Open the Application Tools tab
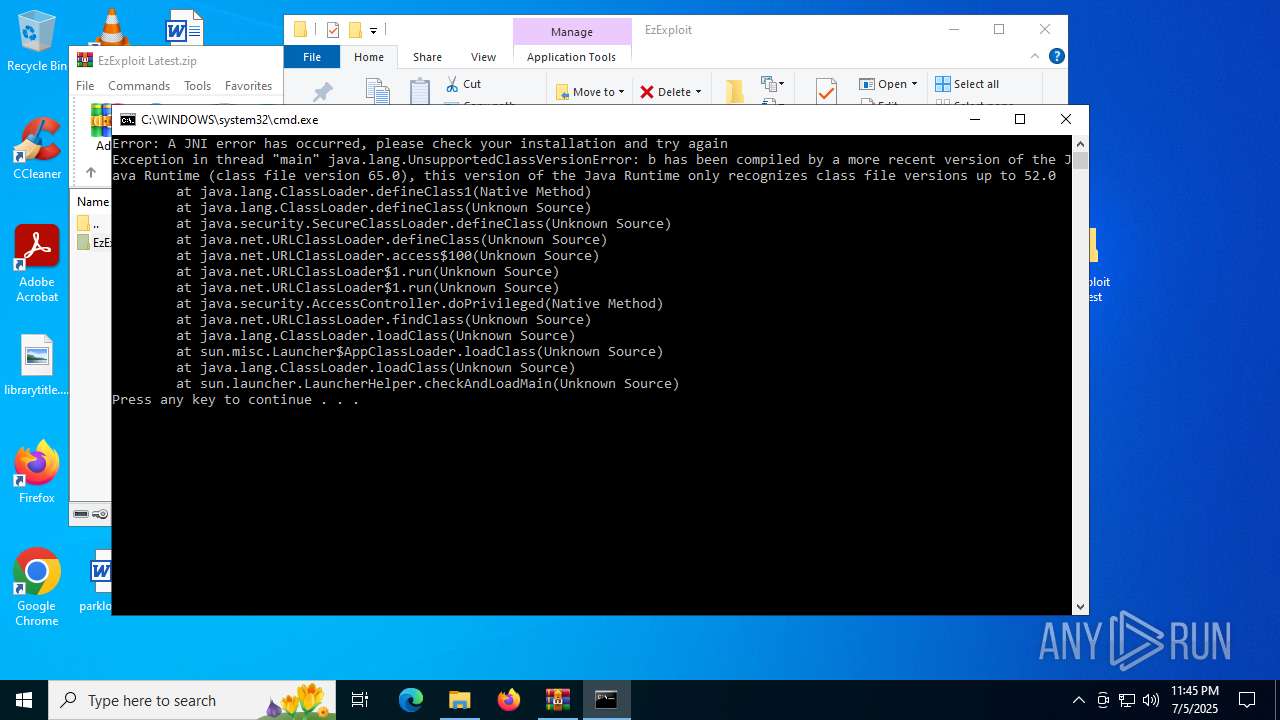The height and width of the screenshot is (720, 1280). [x=571, y=57]
